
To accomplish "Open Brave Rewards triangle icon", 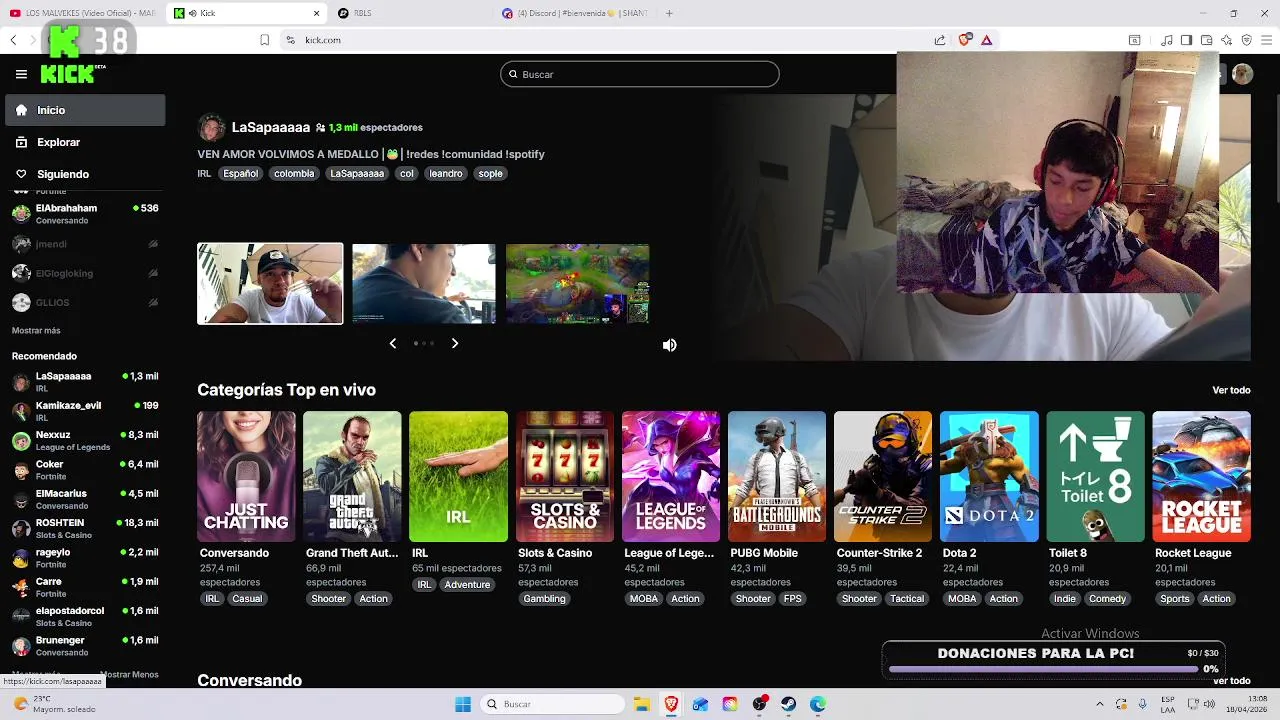I will tap(987, 40).
